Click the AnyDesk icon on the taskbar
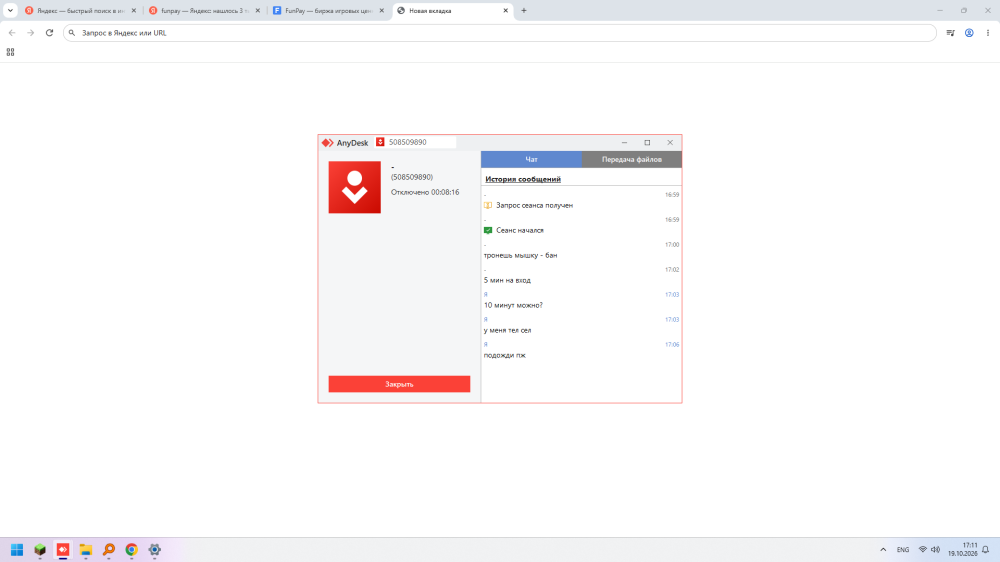The width and height of the screenshot is (1000, 562). [63, 550]
